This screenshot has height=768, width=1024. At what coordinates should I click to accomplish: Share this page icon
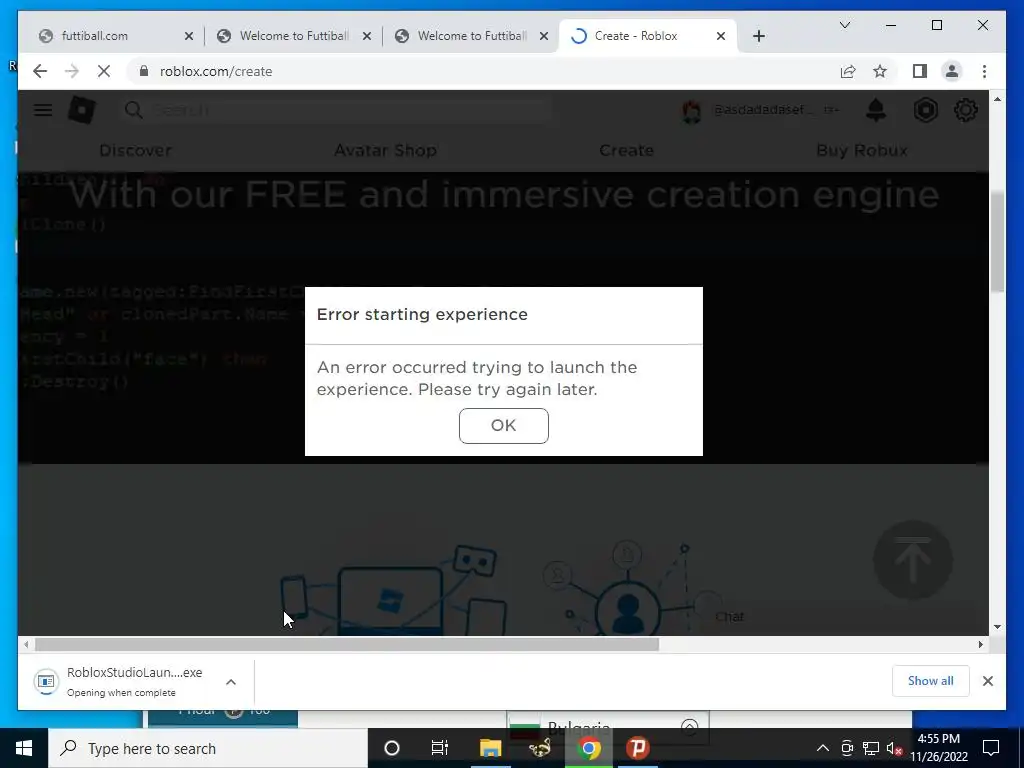pyautogui.click(x=848, y=71)
